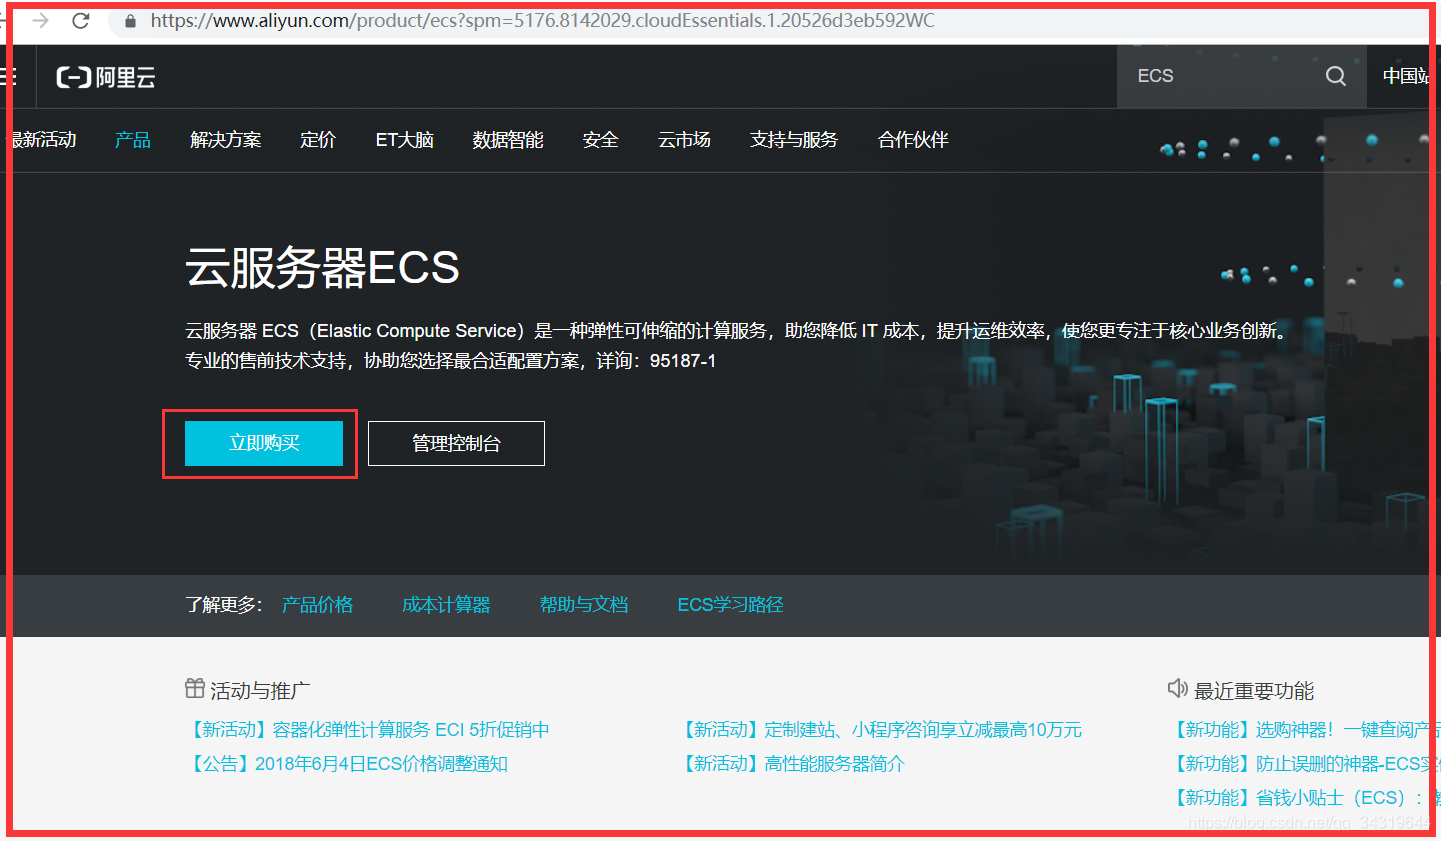The width and height of the screenshot is (1441, 841).
Task: Open the 合作伙伴 navigation item
Action: 913,140
